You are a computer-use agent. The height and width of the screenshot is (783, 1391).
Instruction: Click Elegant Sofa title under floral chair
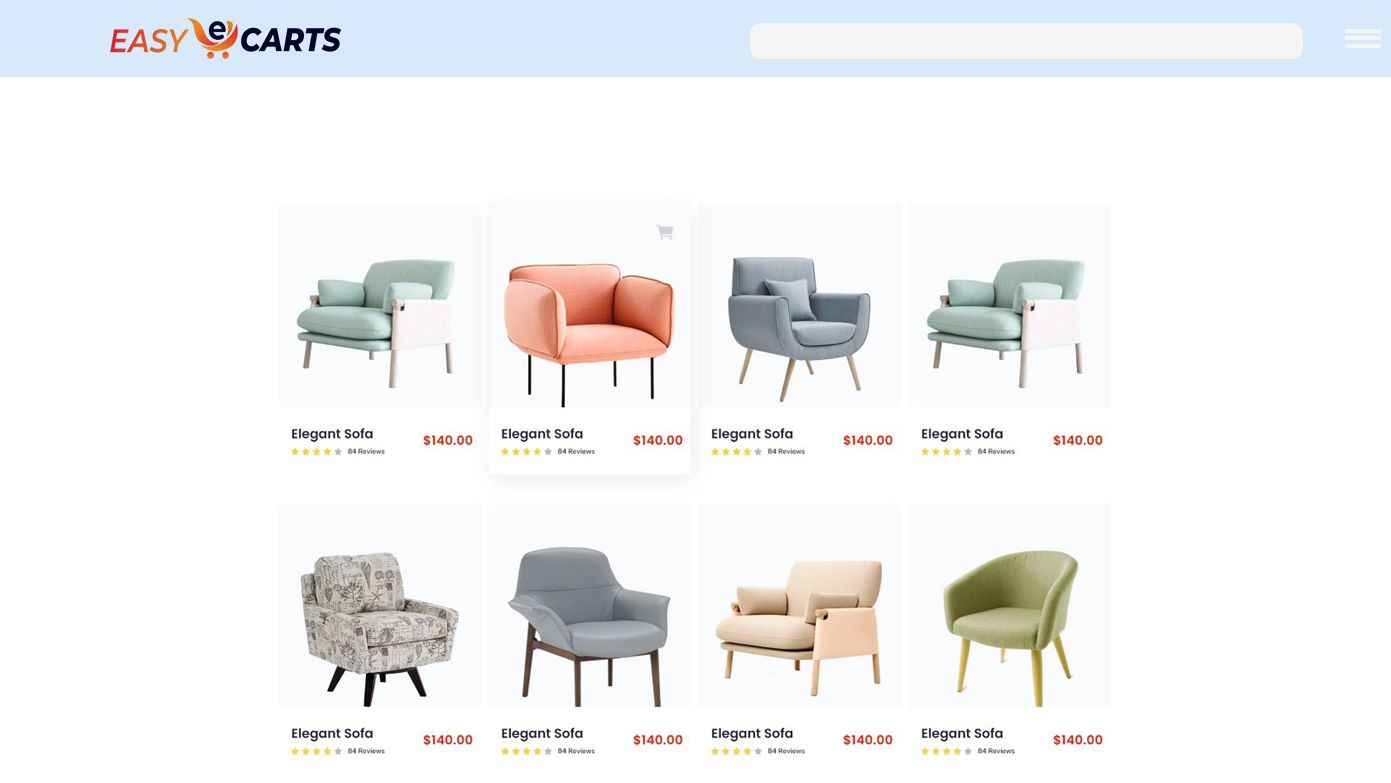[x=332, y=733]
